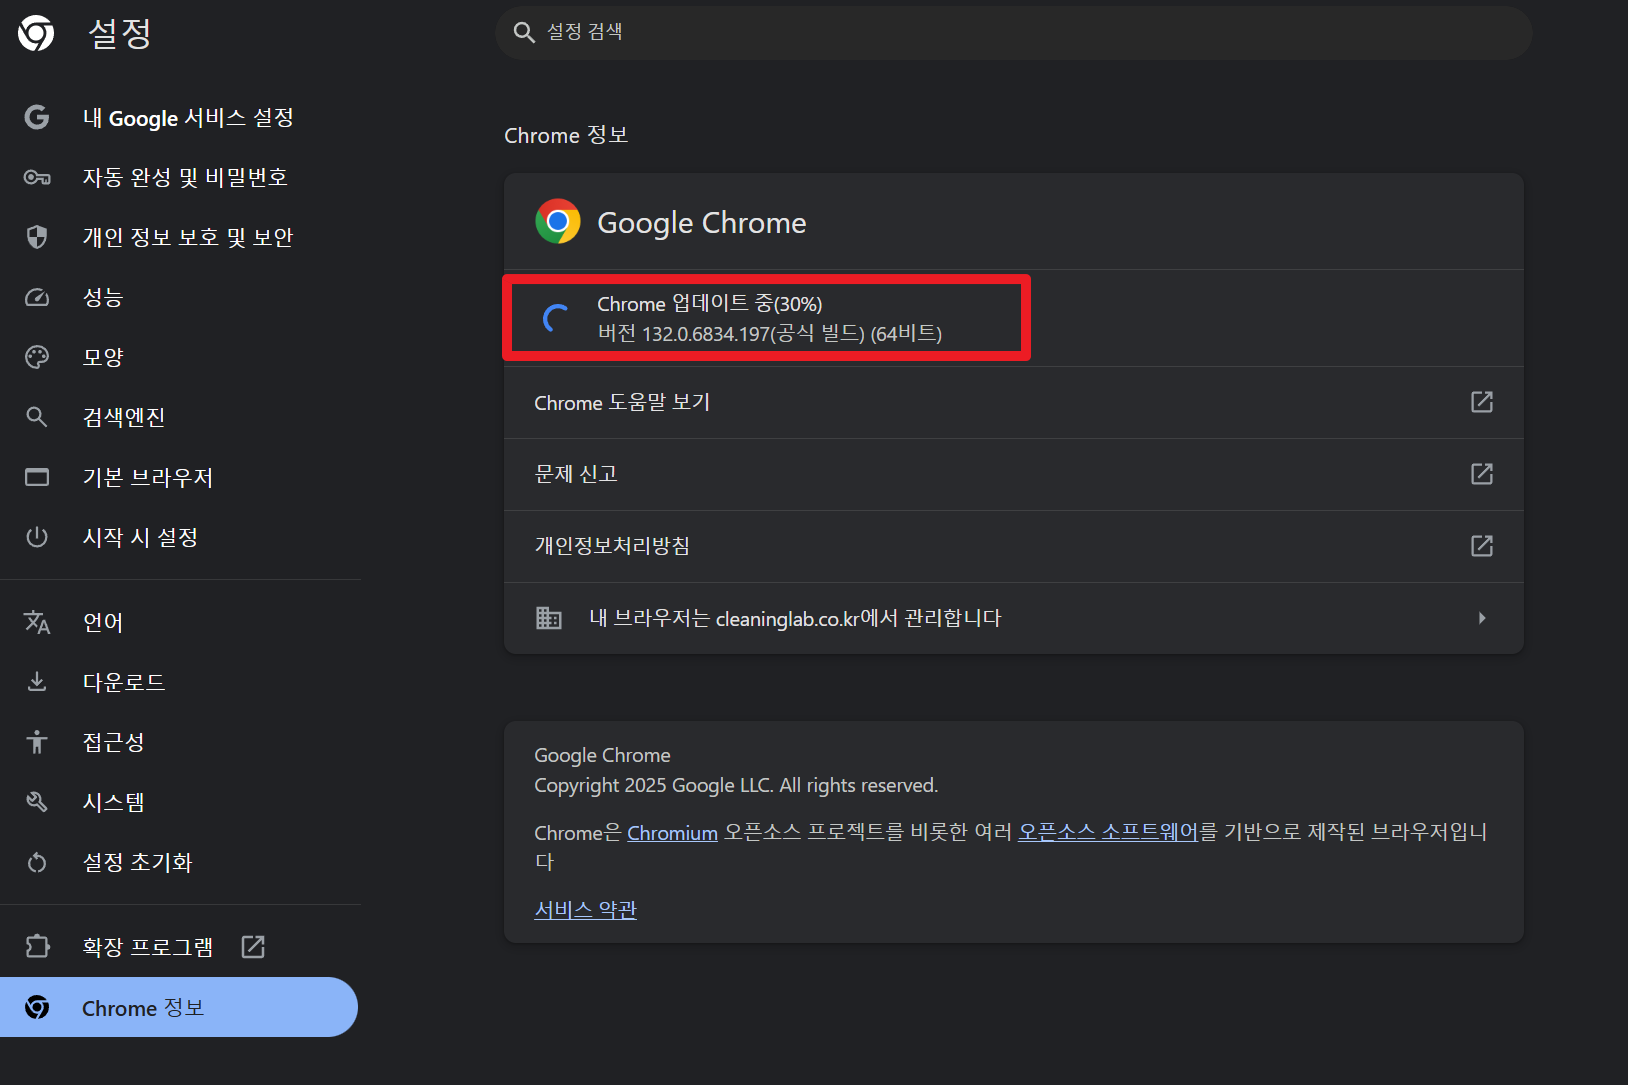Click 문제 신고 row
Viewport: 1628px width, 1085px height.
pos(1013,474)
